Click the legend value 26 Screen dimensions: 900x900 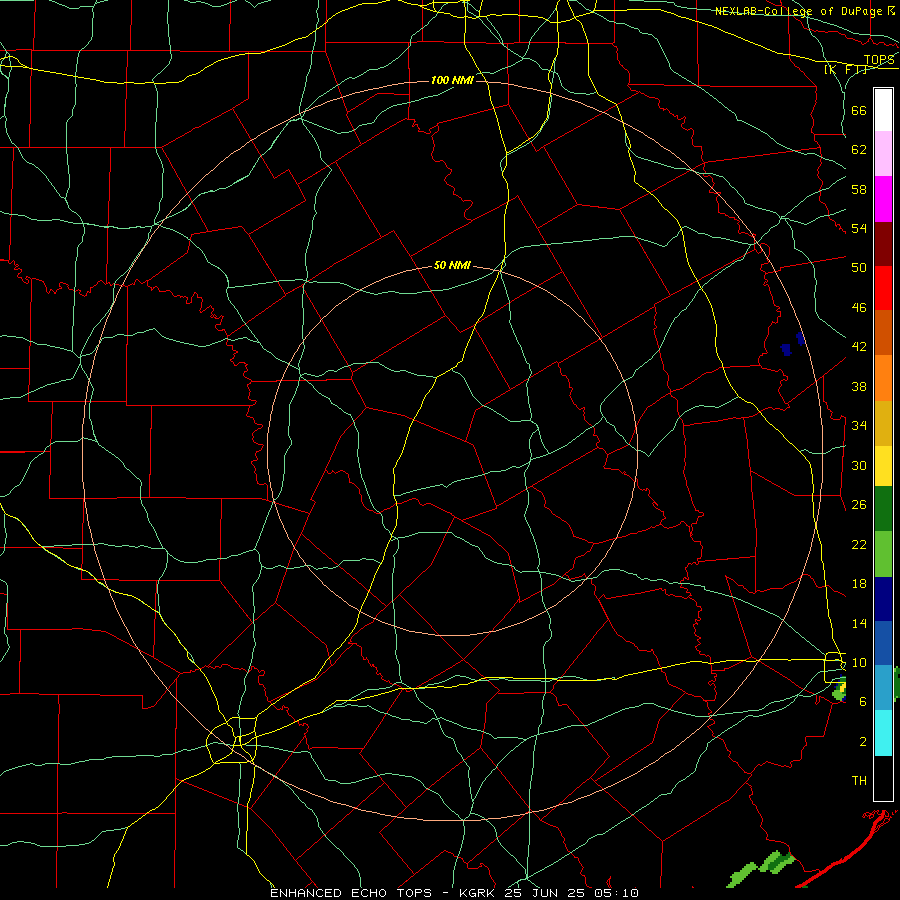(x=859, y=505)
